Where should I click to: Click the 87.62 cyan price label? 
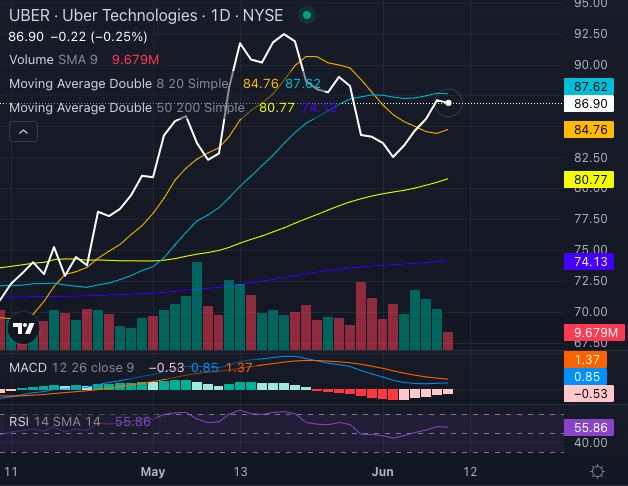coord(588,87)
